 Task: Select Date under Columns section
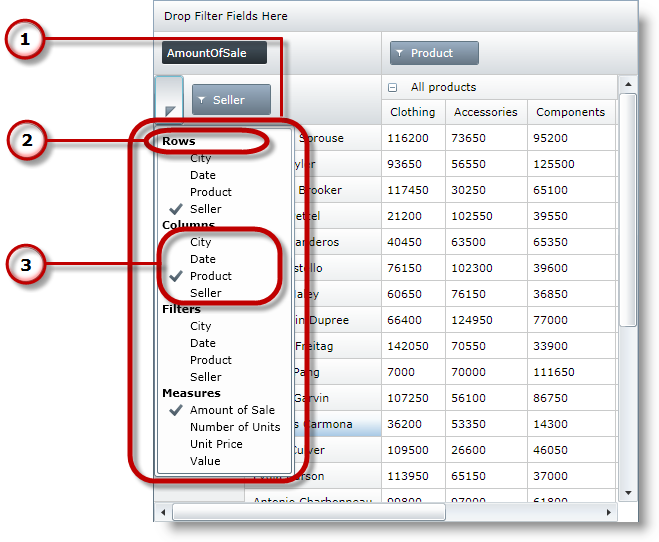click(202, 259)
